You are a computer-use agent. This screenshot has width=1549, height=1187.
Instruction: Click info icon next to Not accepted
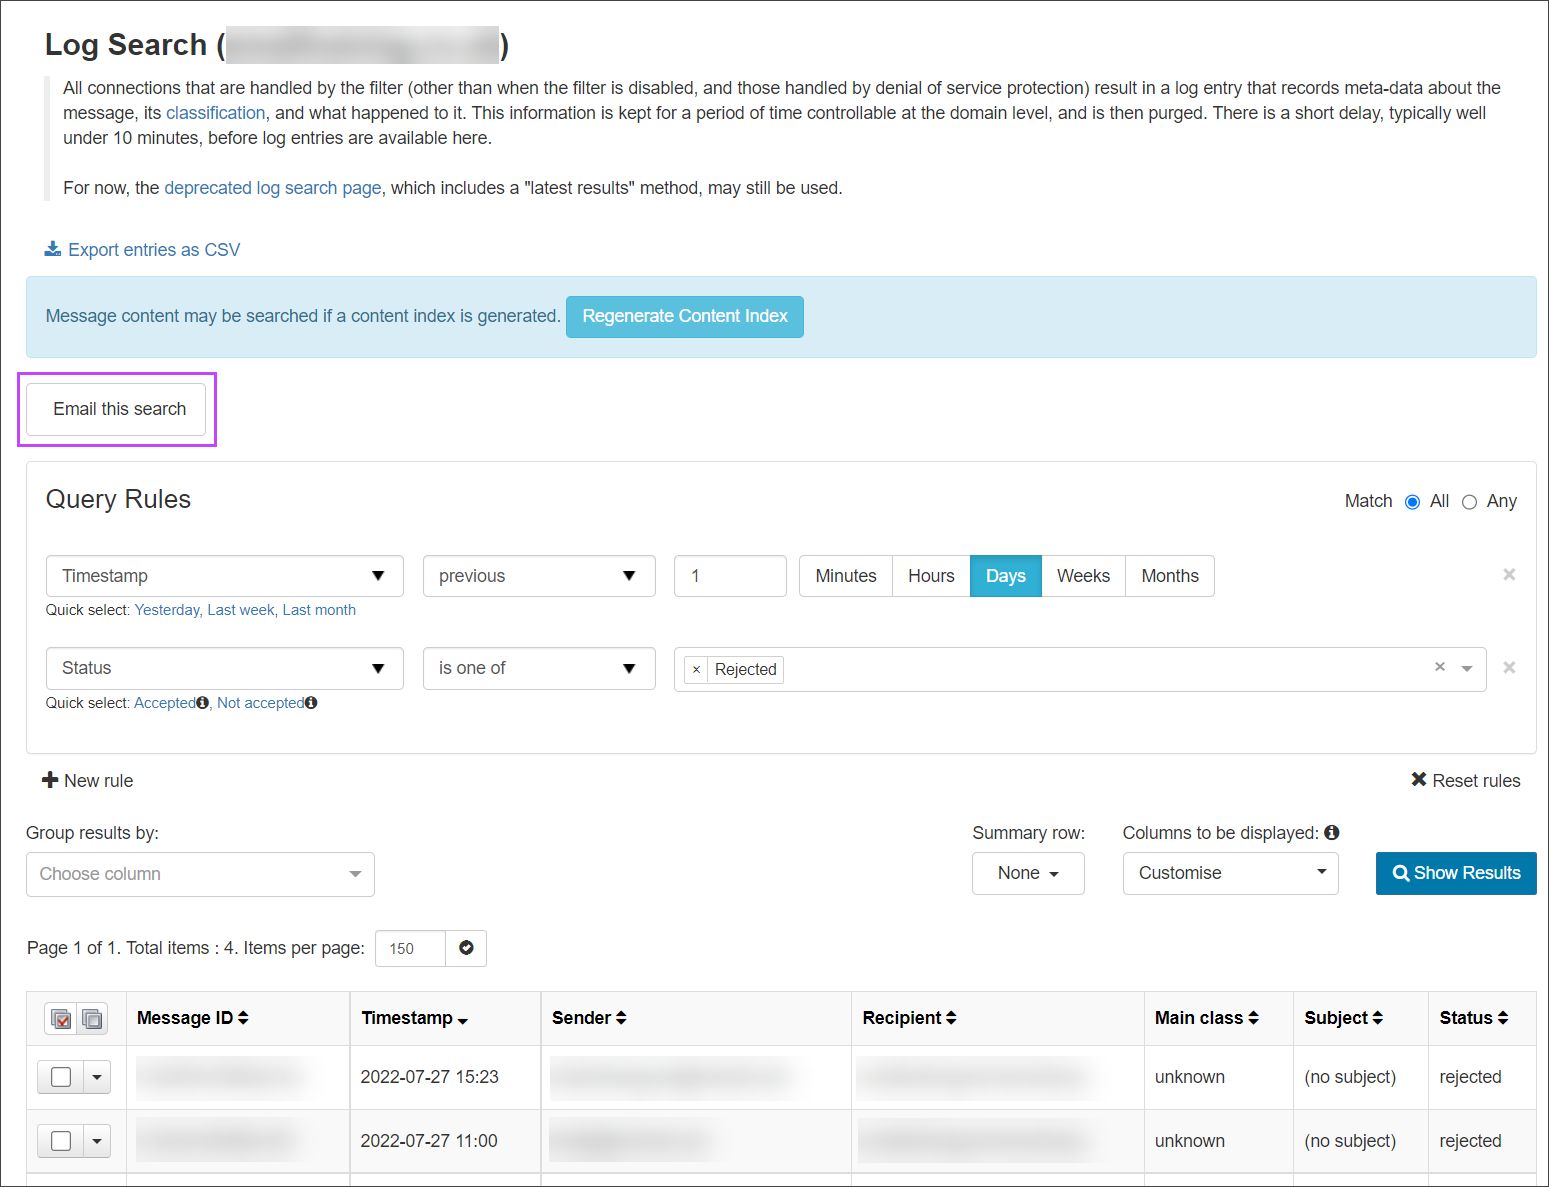coord(312,703)
